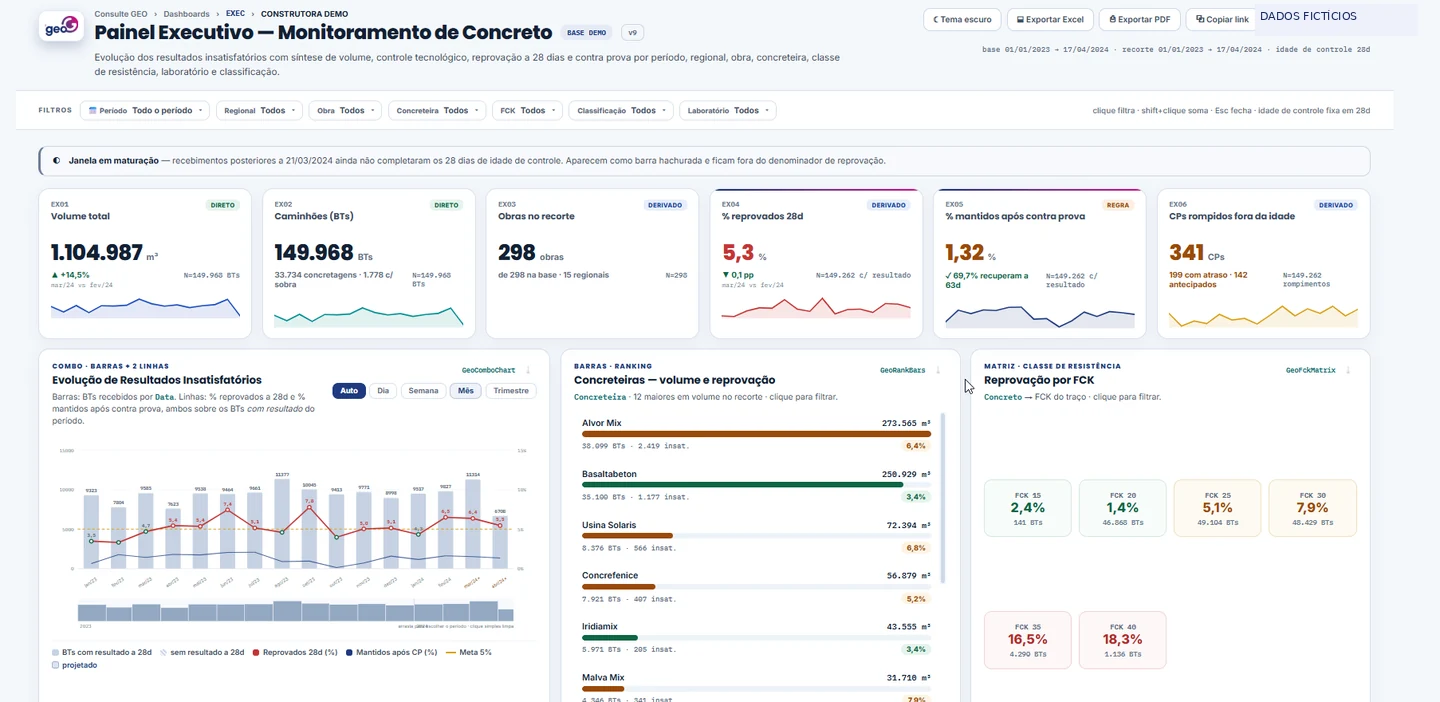Open % mantidos após contra prova card

click(1040, 263)
